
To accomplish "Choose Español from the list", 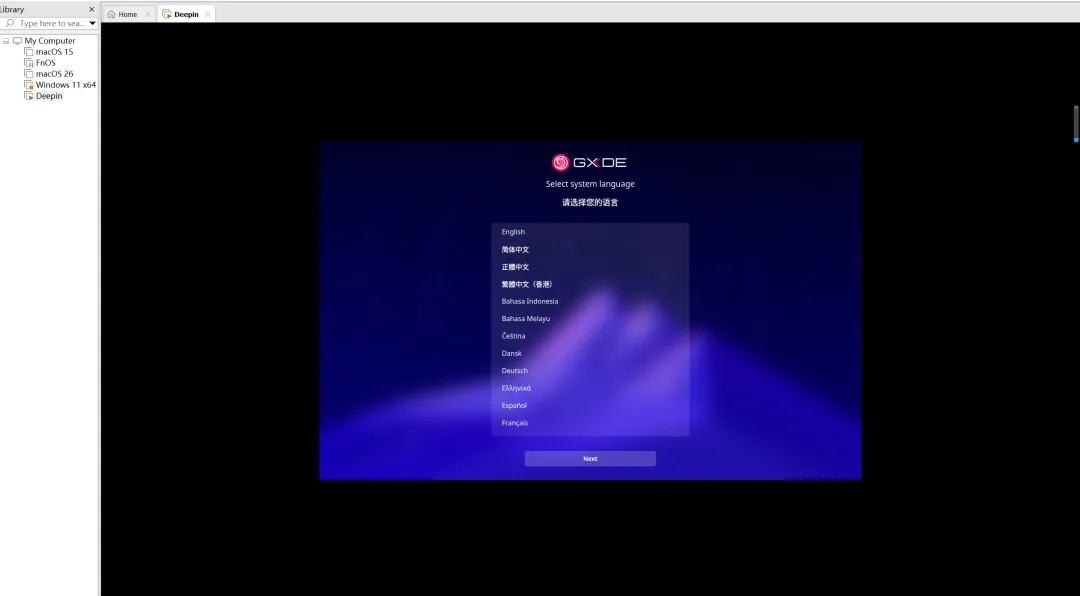I will (x=590, y=405).
